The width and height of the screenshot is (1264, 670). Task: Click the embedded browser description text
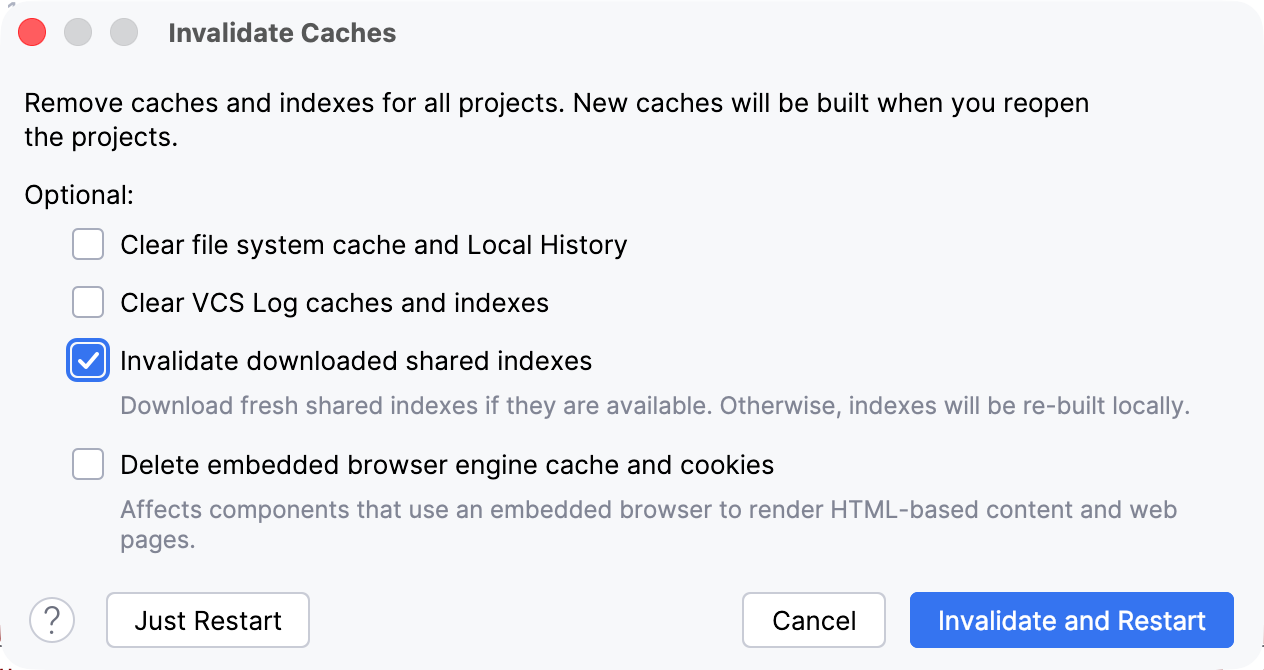650,509
